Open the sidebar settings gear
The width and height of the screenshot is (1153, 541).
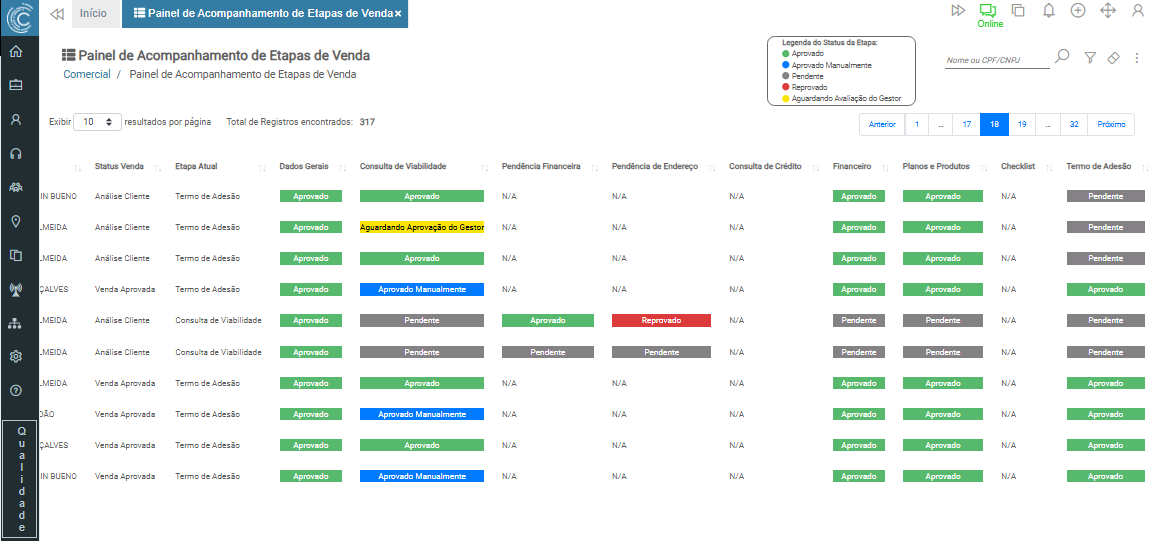click(x=16, y=356)
